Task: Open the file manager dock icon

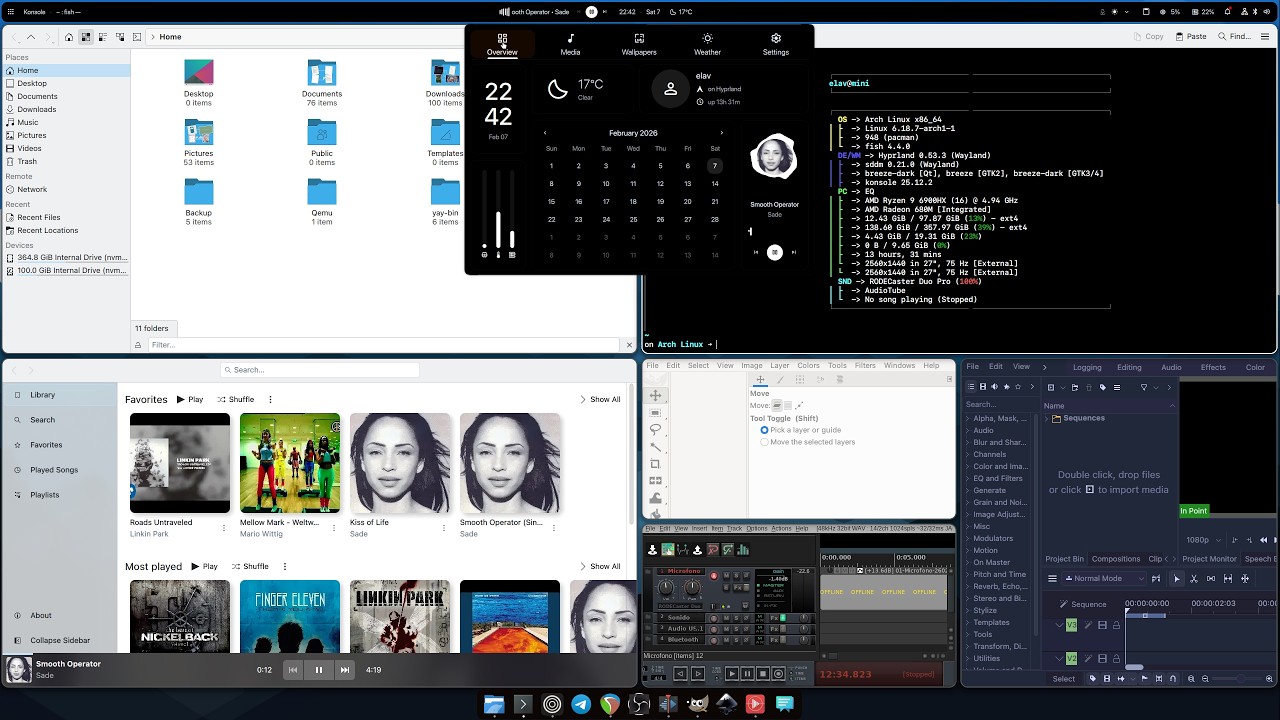Action: [x=493, y=704]
